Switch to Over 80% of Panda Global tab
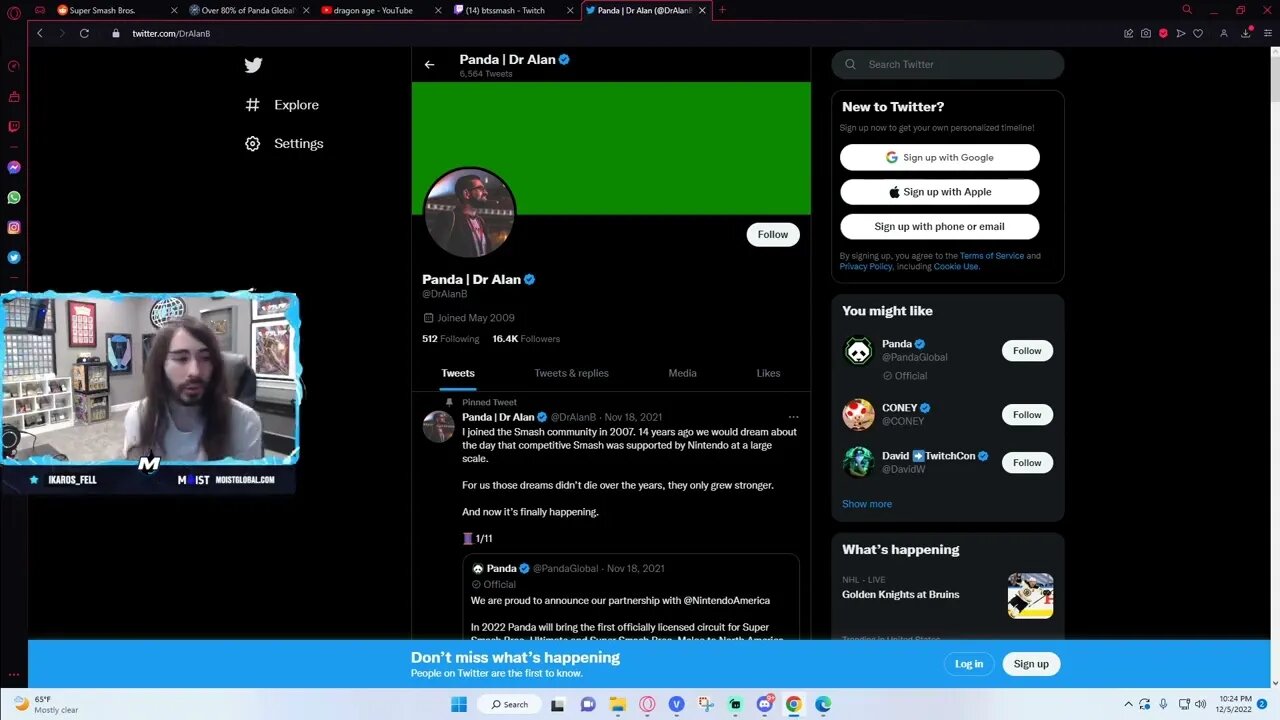Viewport: 1280px width, 720px height. point(249,10)
